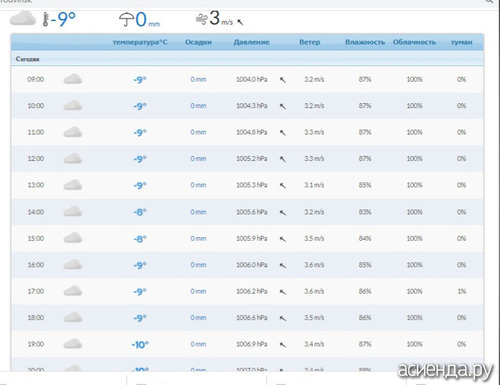The width and height of the screenshot is (500, 385).
Task: Click the cloud icon in the 19:00 row
Action: [x=73, y=344]
